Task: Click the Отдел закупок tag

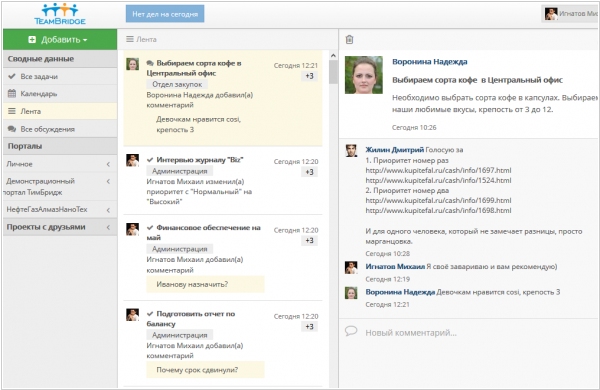Action: pos(177,84)
